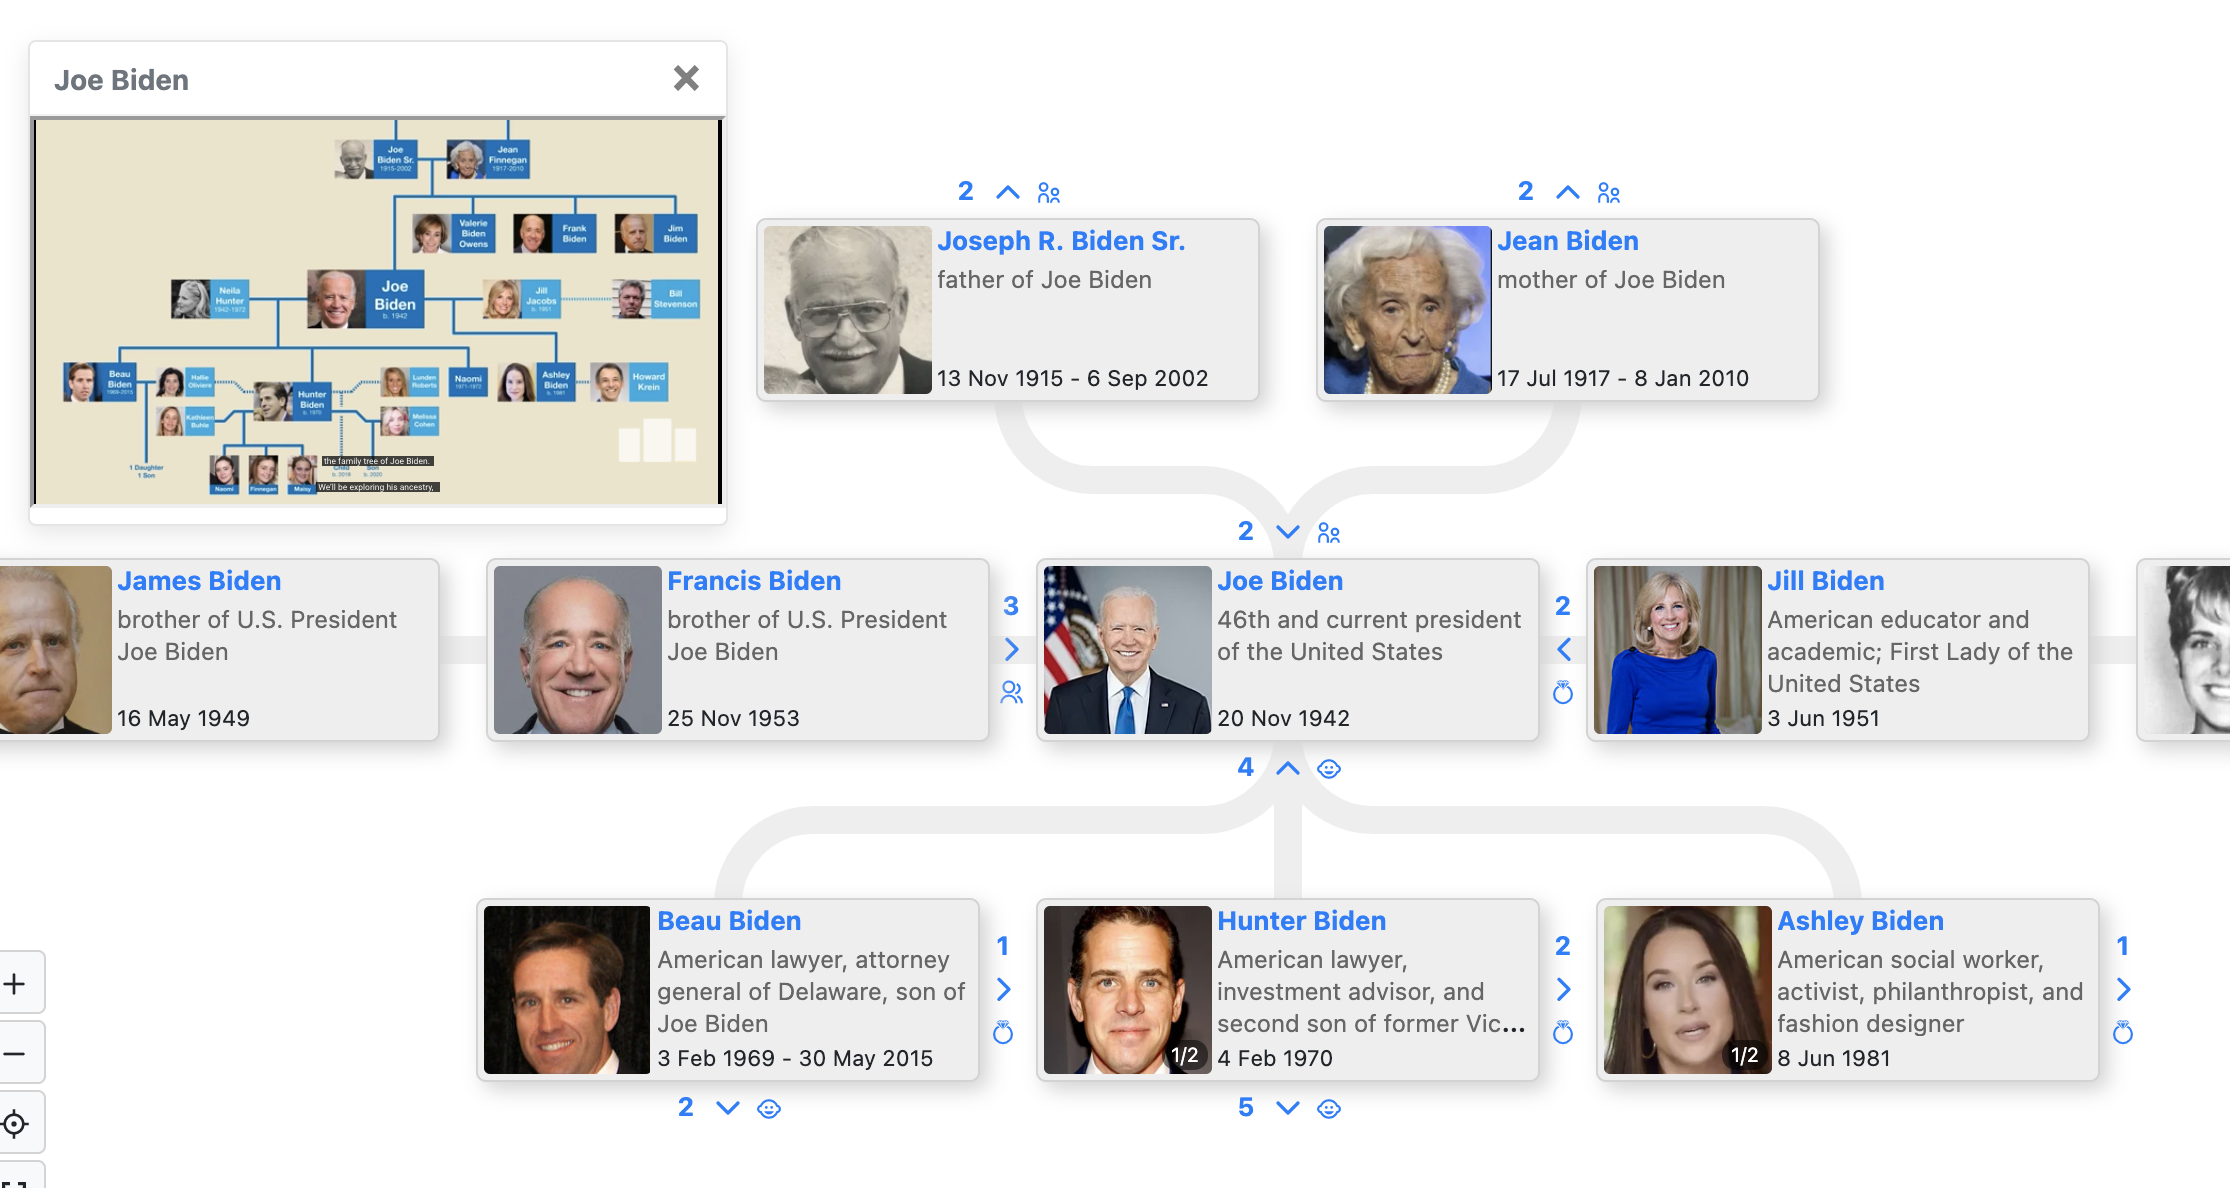Collapse Joe Biden's children with up chevron
This screenshot has height=1188, width=2230.
[1288, 769]
